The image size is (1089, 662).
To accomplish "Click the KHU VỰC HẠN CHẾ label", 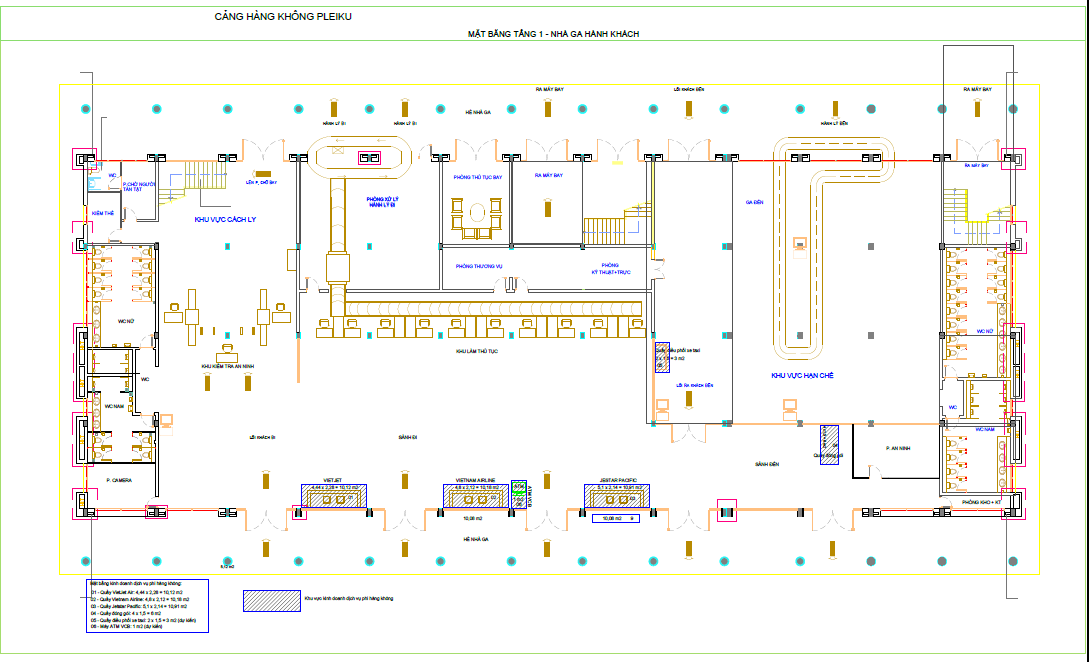I will click(801, 376).
